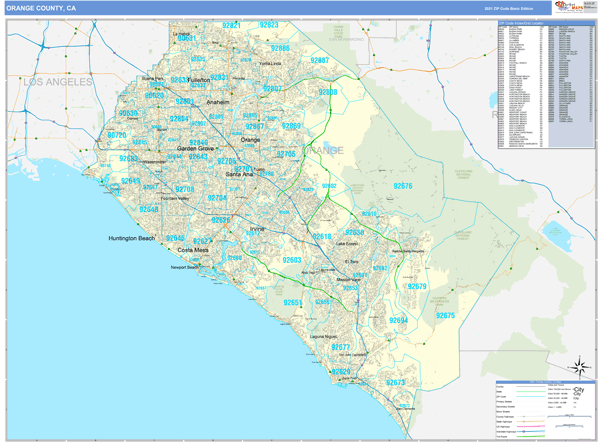
Task: Click ZIP code label 92683
Action: coord(129,158)
